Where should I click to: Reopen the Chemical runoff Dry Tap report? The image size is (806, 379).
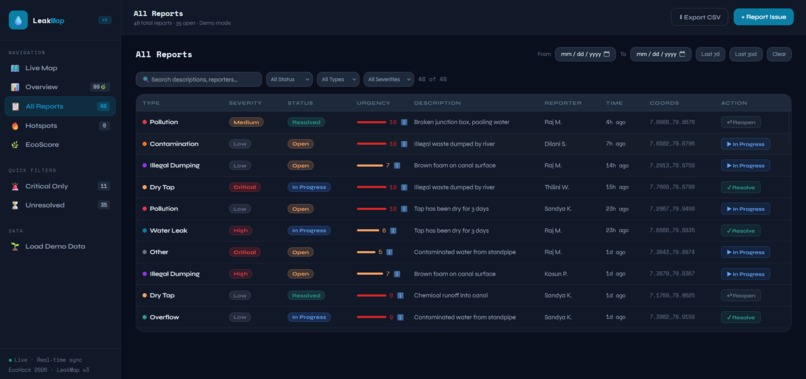[x=741, y=296]
